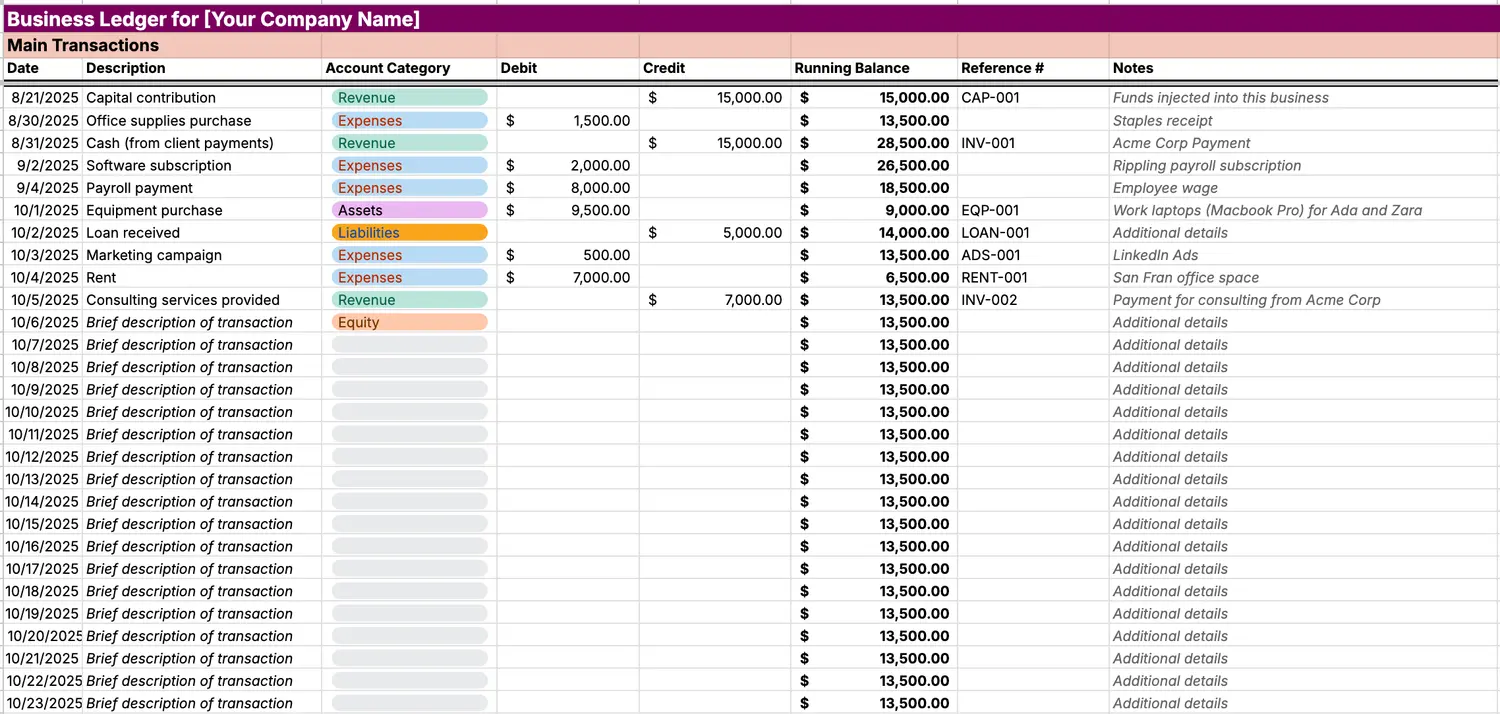Image resolution: width=1500 pixels, height=714 pixels.
Task: Open the Revenue dropdown for Consulting services provided
Action: coord(409,300)
